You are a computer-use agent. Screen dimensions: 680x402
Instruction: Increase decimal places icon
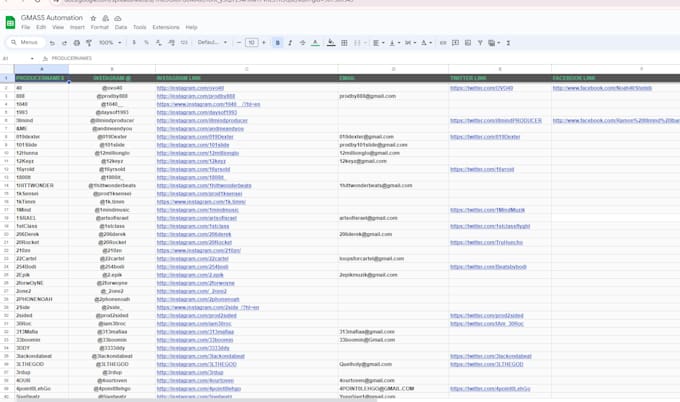pyautogui.click(x=171, y=42)
